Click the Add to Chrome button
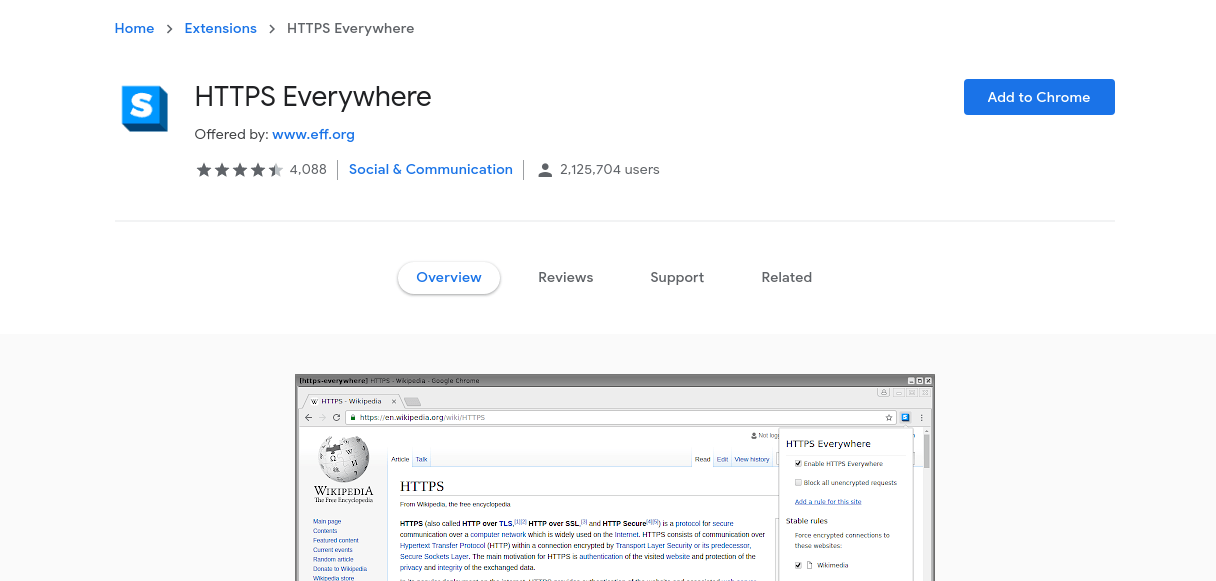1216x581 pixels. pos(1039,97)
